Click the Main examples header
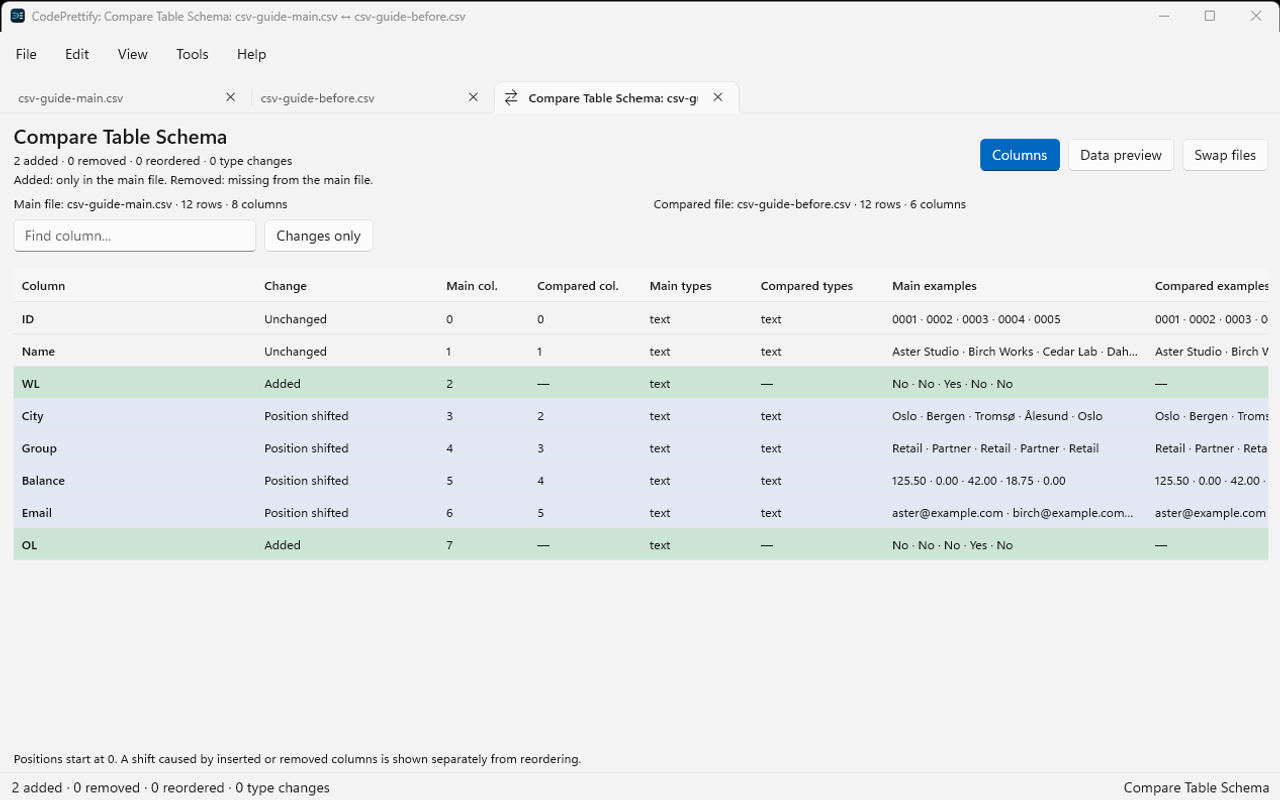 click(x=934, y=286)
